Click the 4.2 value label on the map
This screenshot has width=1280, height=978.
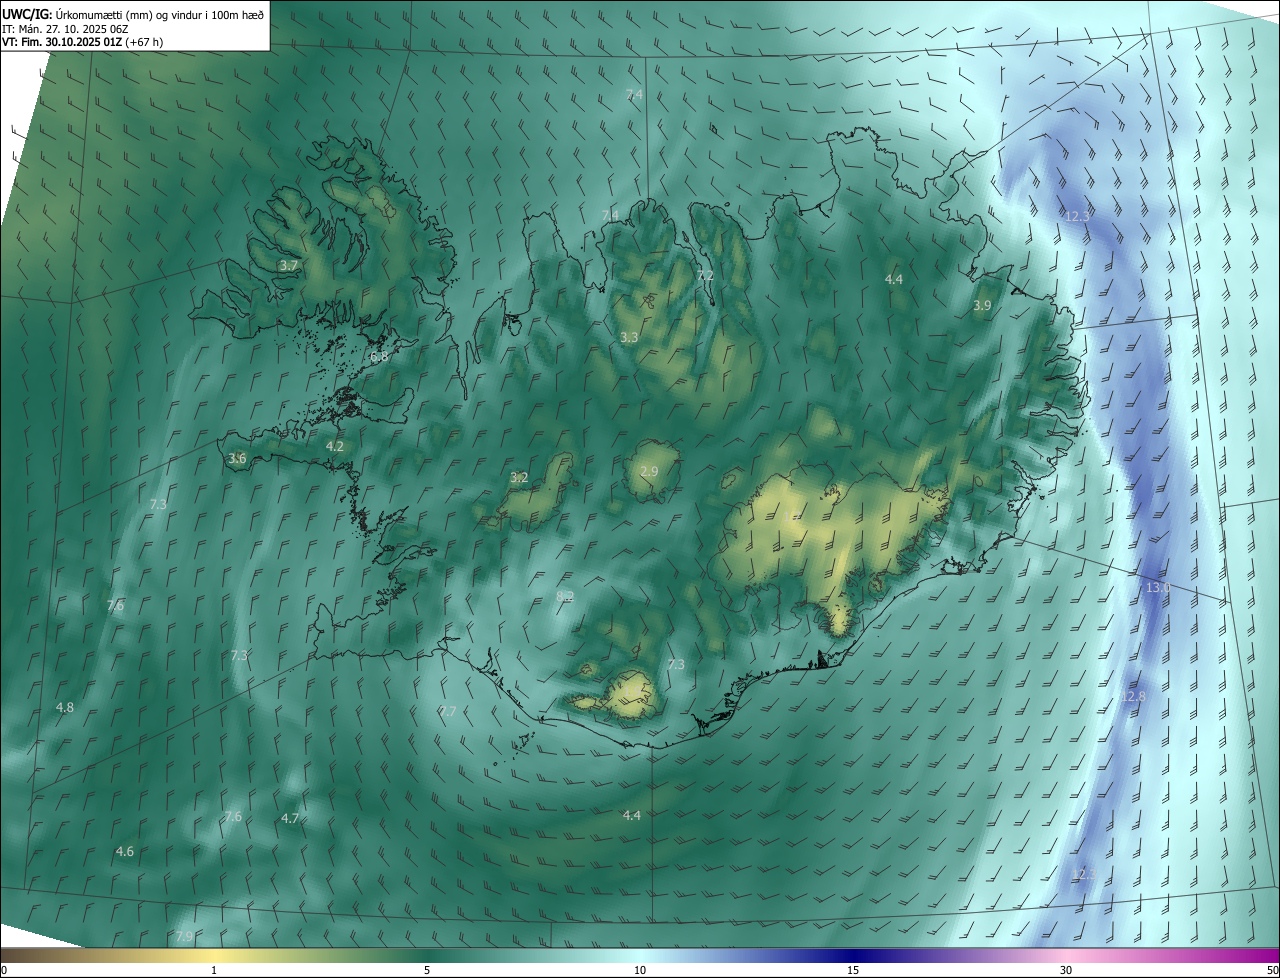point(335,446)
